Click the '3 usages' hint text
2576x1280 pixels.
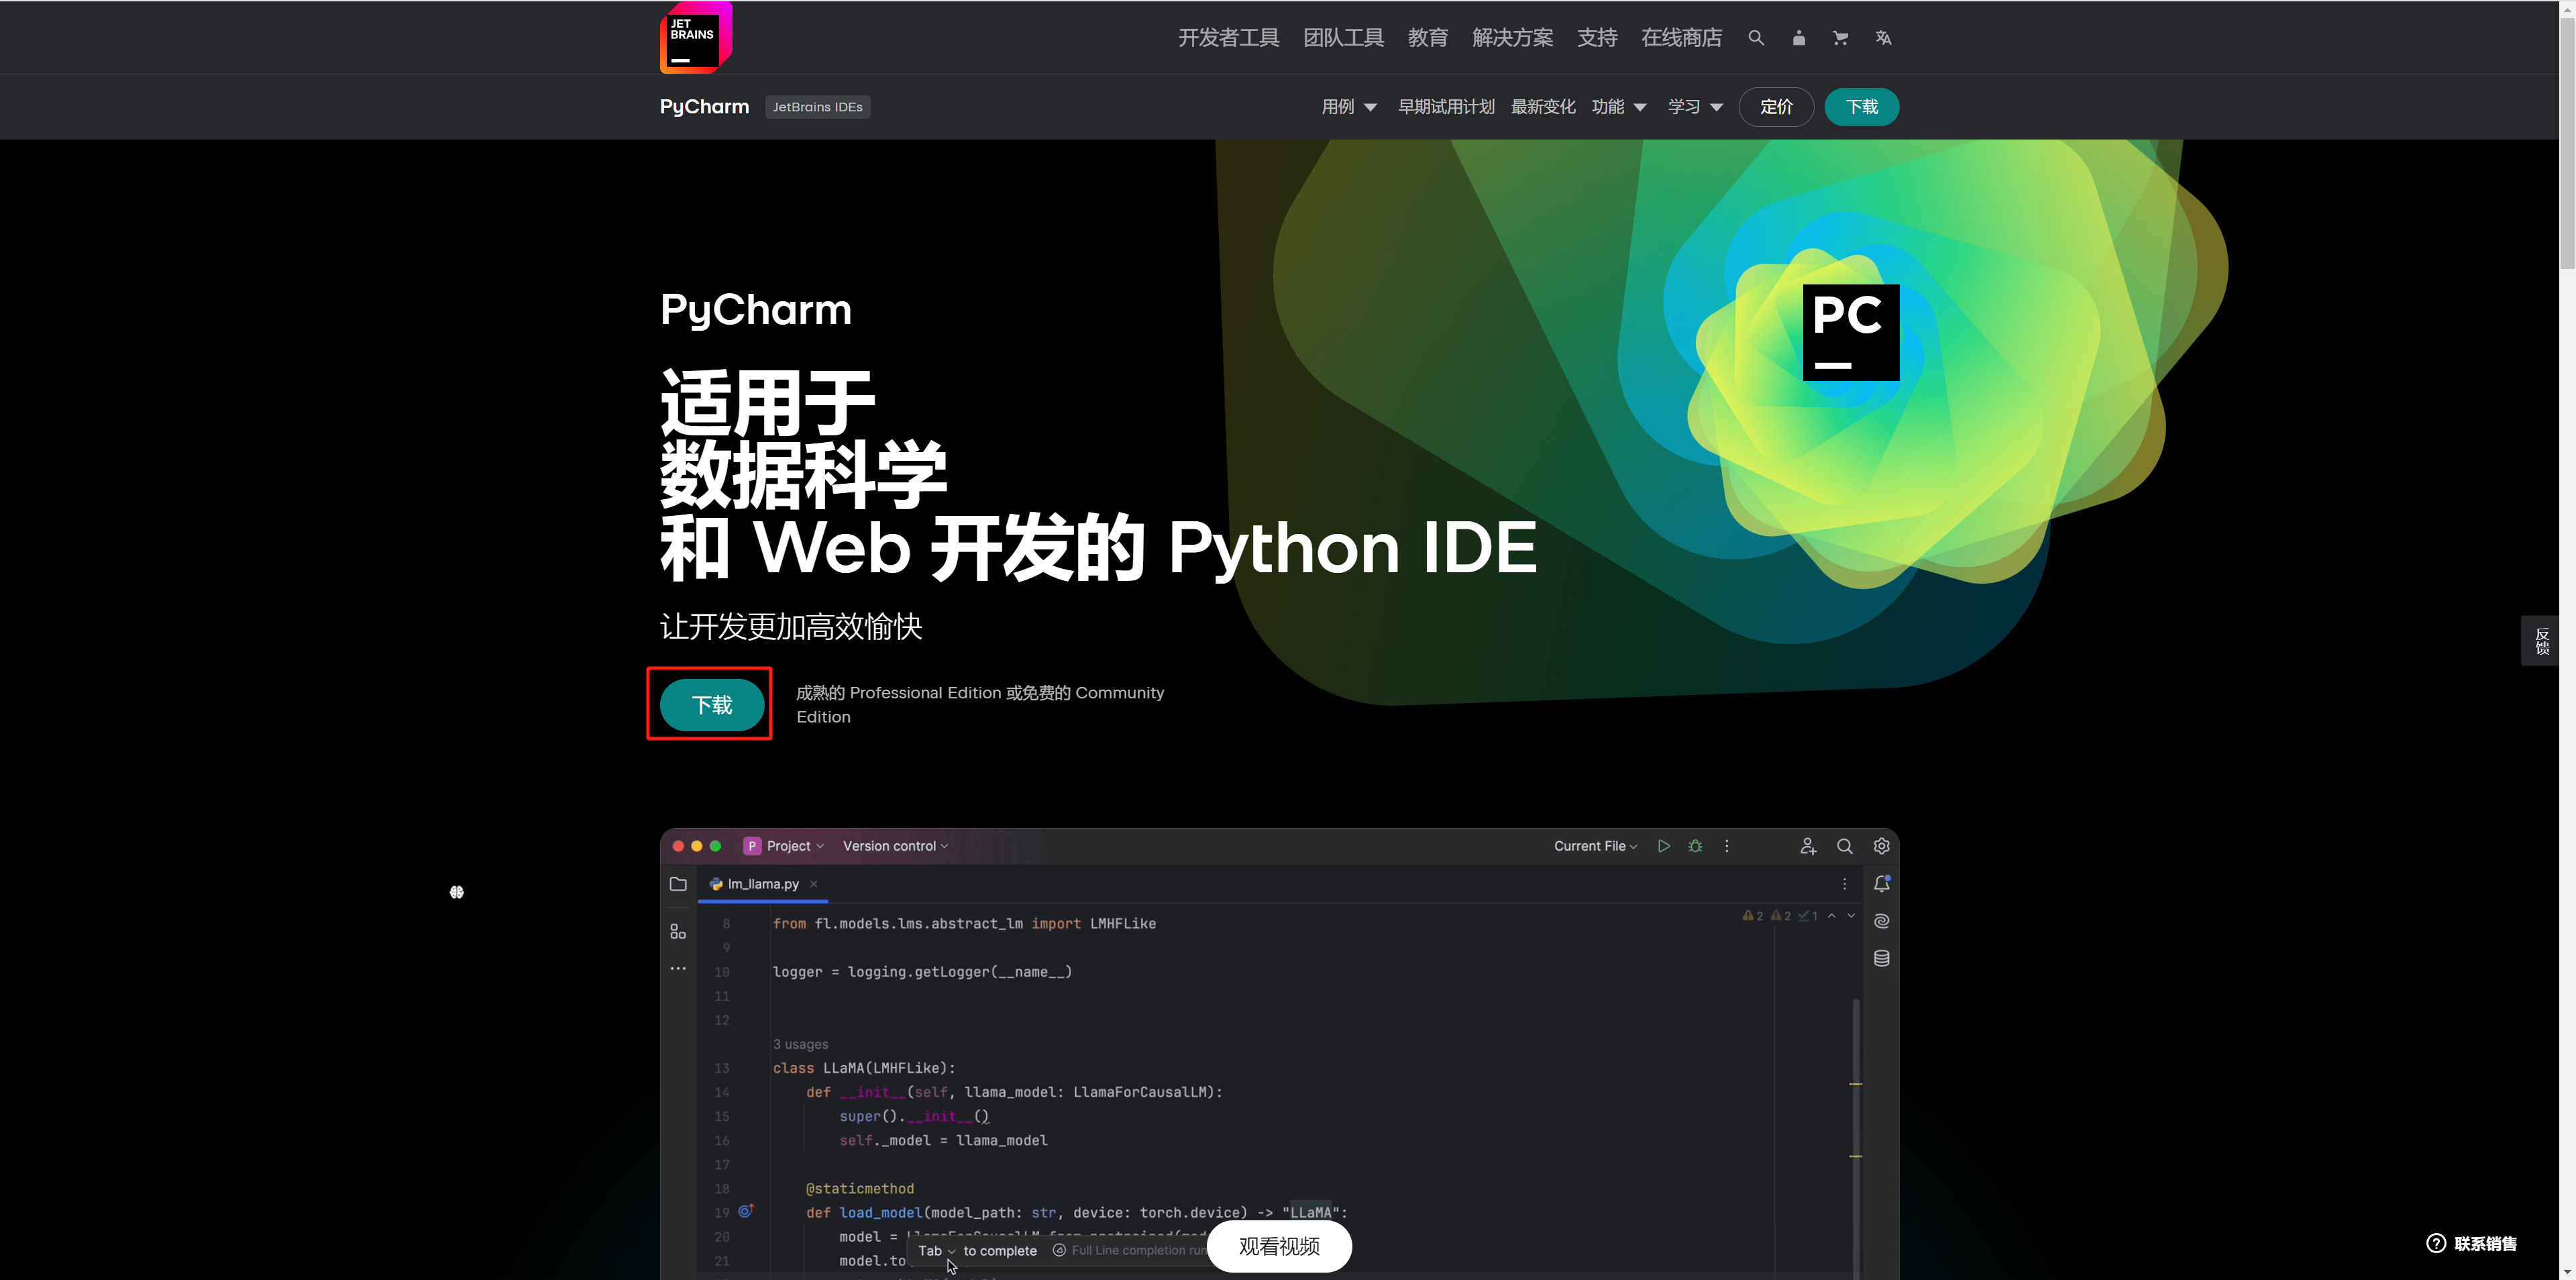(x=800, y=1044)
